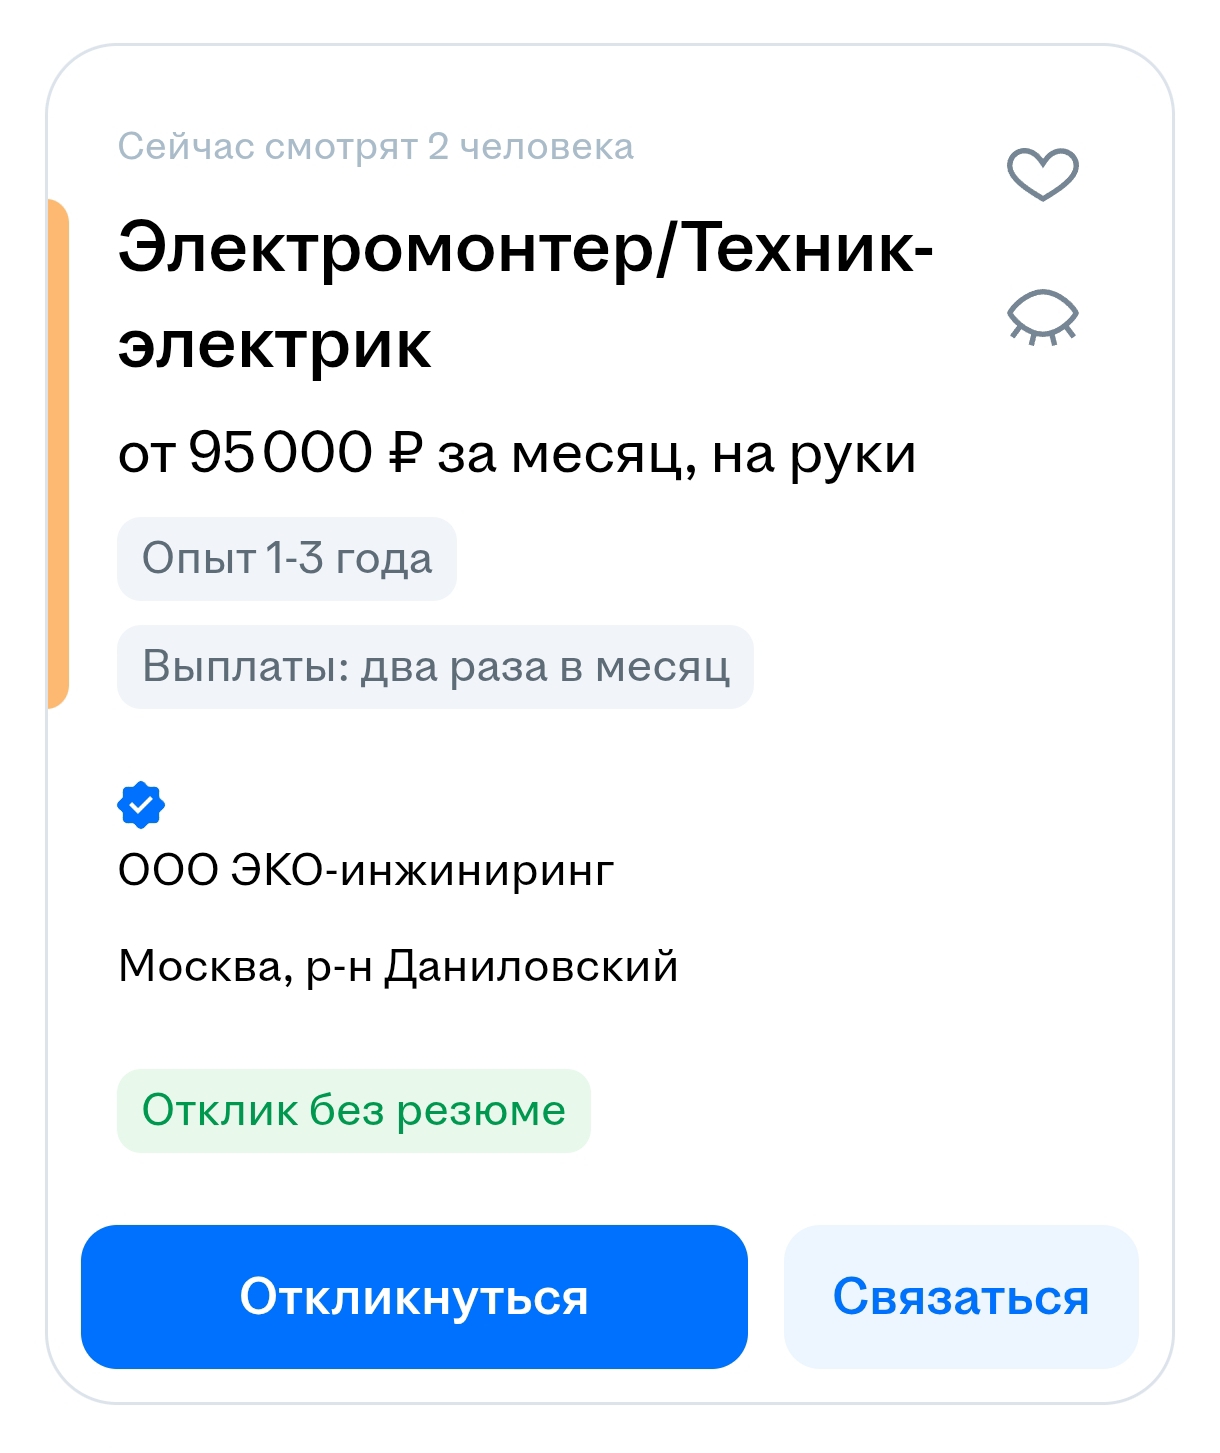Click the blue verified employer badge
1220x1453 pixels.
click(x=141, y=805)
